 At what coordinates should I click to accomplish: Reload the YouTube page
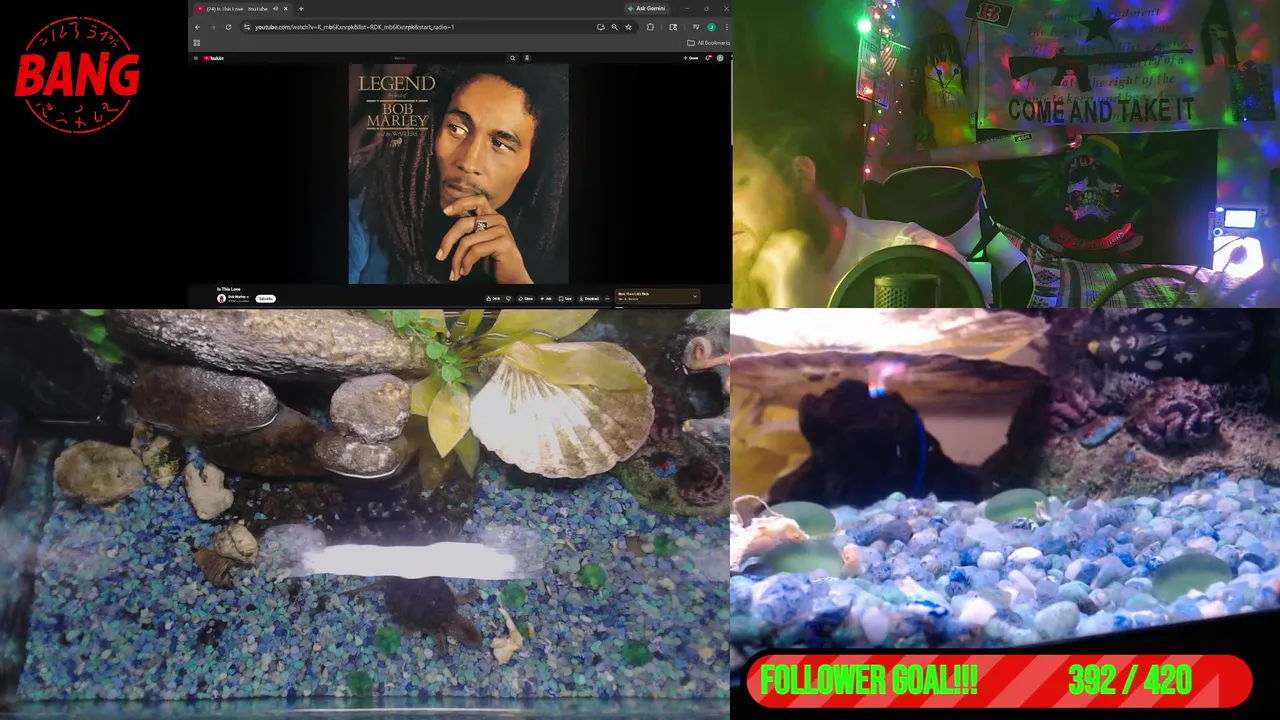228,27
